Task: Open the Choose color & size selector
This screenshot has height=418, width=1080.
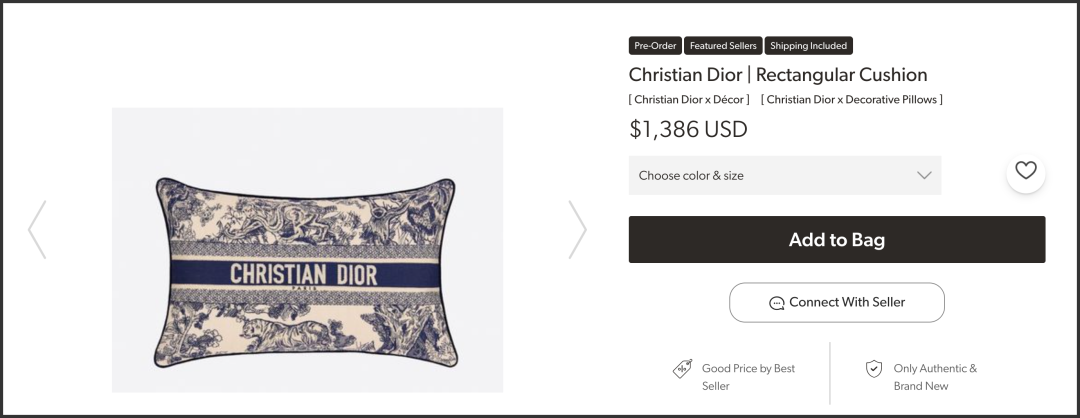Action: tap(785, 175)
